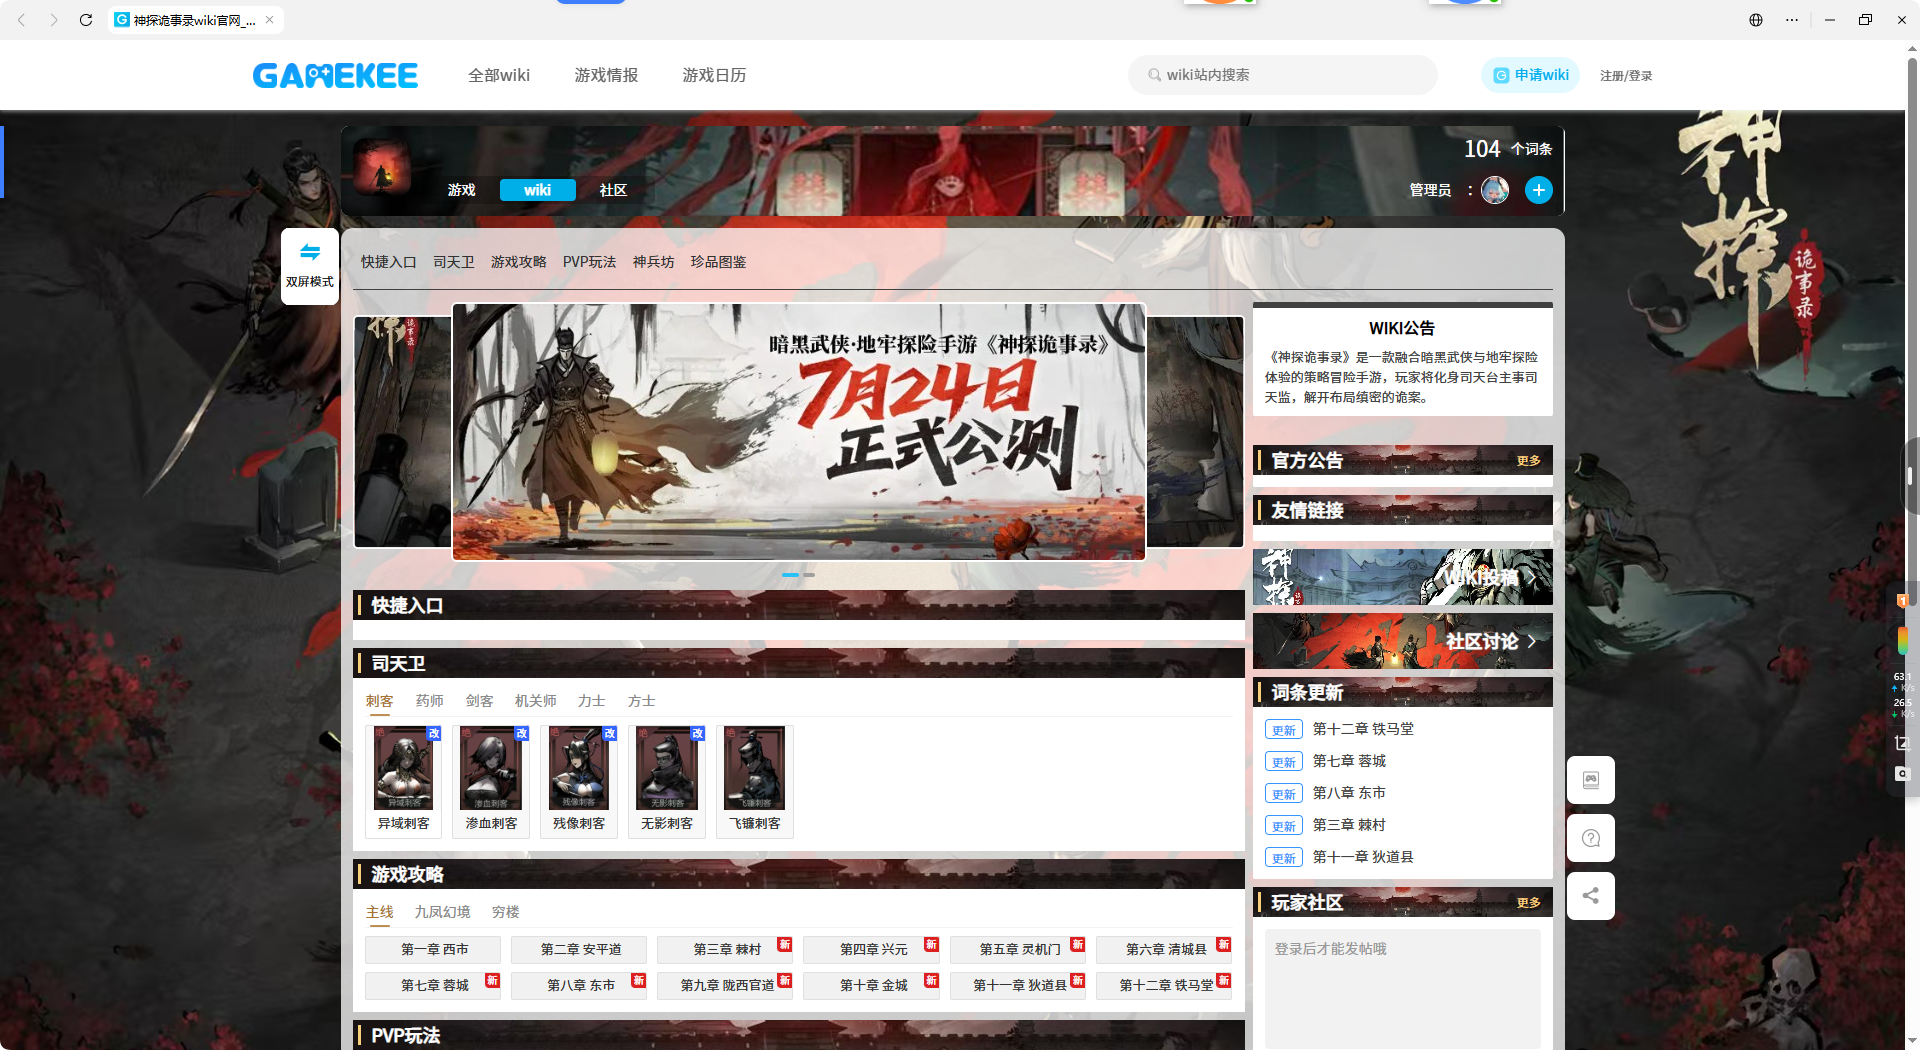Select the 穷楼 guide tab

(506, 912)
